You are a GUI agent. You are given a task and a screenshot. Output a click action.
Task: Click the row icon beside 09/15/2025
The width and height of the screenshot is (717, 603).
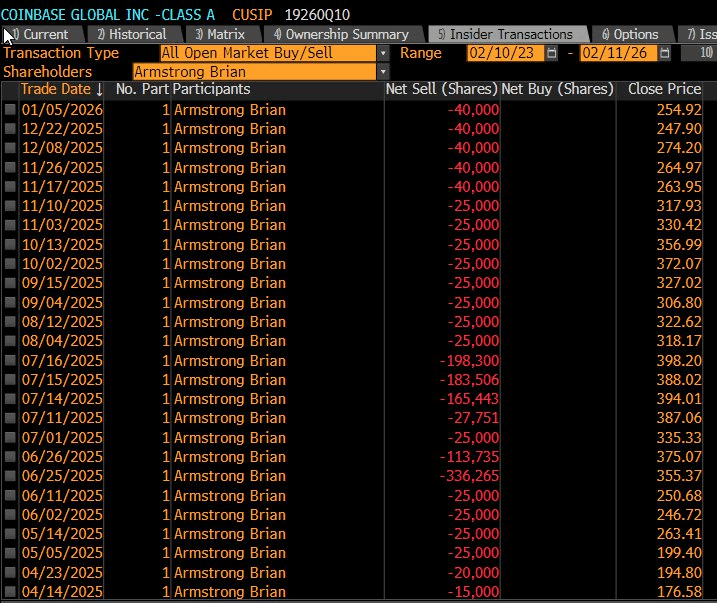tap(10, 284)
